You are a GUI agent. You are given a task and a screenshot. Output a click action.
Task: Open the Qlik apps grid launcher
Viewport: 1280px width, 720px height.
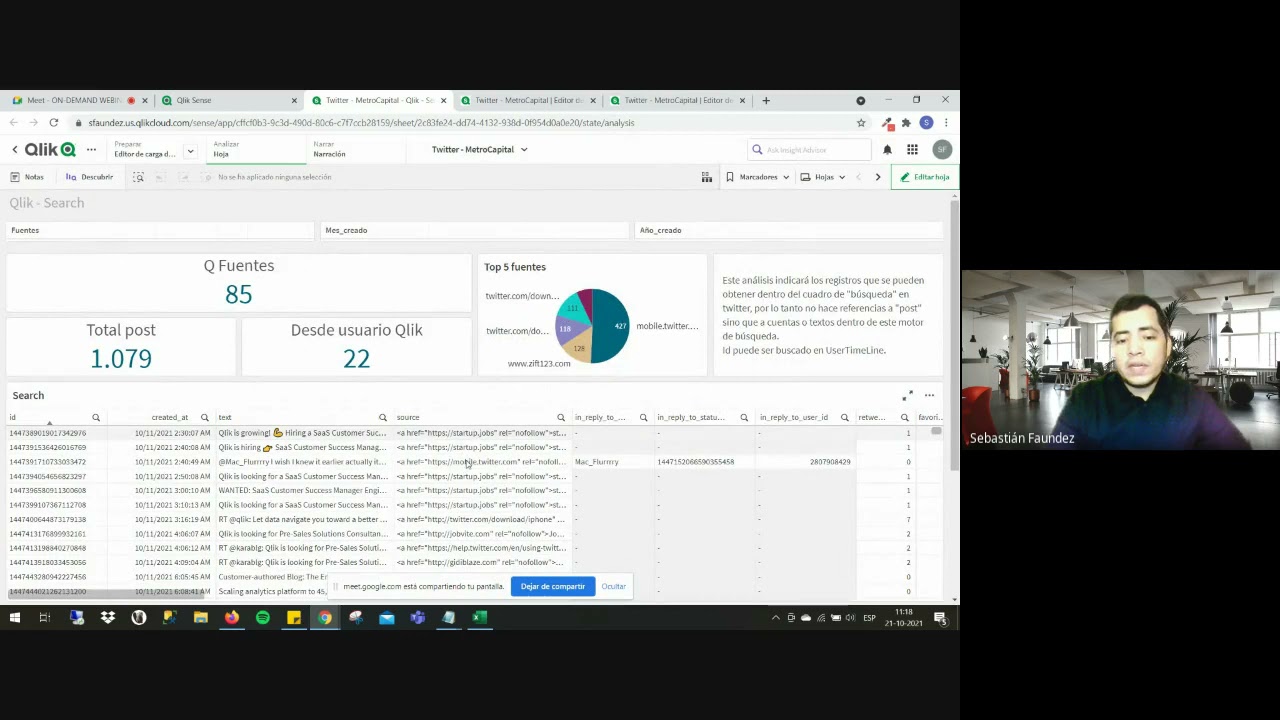[912, 150]
